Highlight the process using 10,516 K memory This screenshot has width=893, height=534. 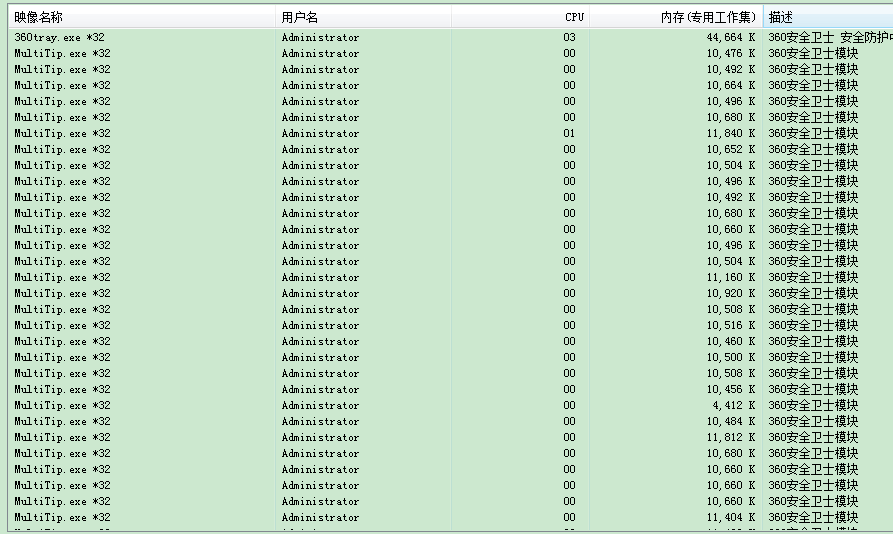62,326
